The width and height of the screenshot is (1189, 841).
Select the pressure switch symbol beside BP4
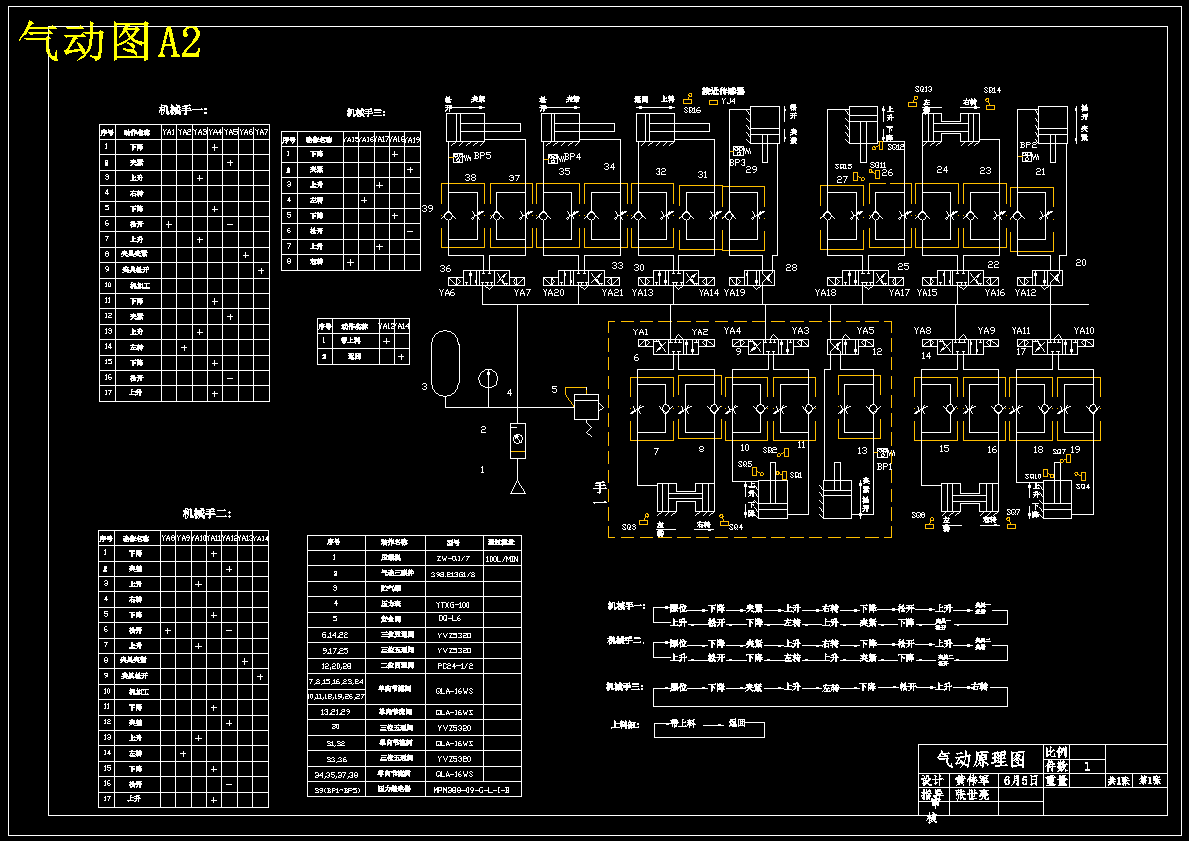[554, 158]
